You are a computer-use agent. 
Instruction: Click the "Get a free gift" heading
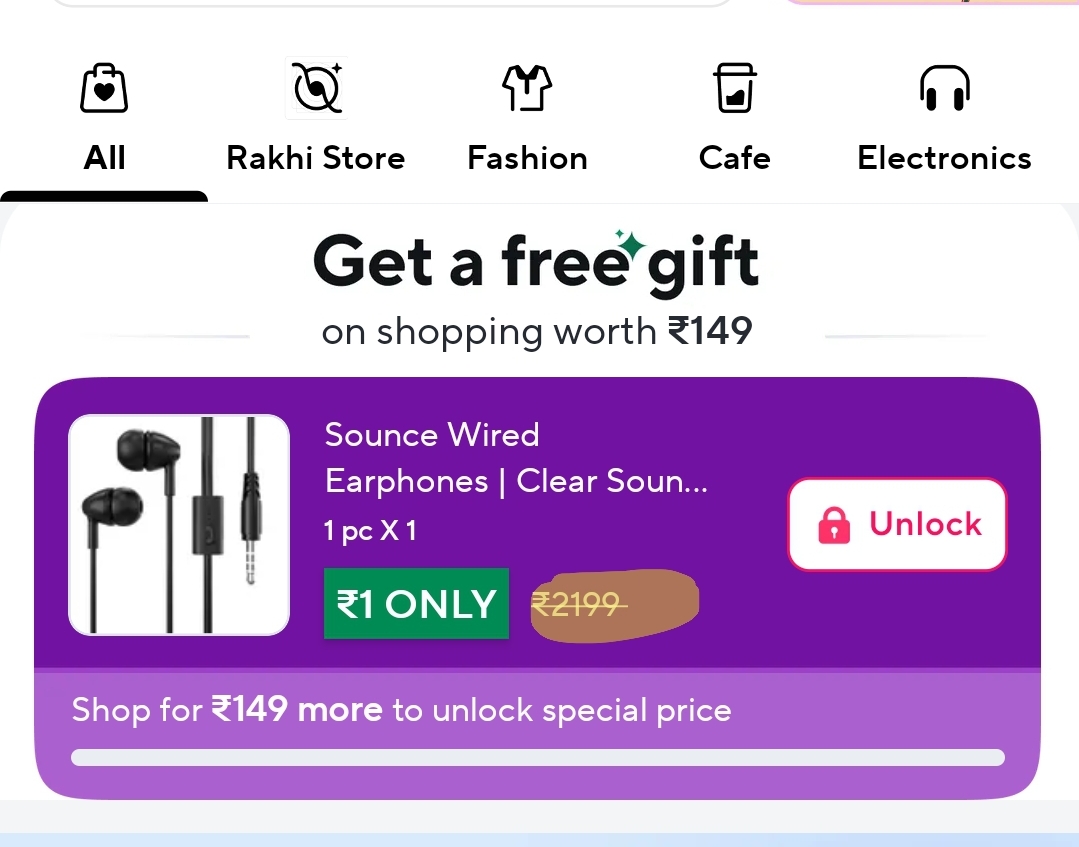point(536,263)
